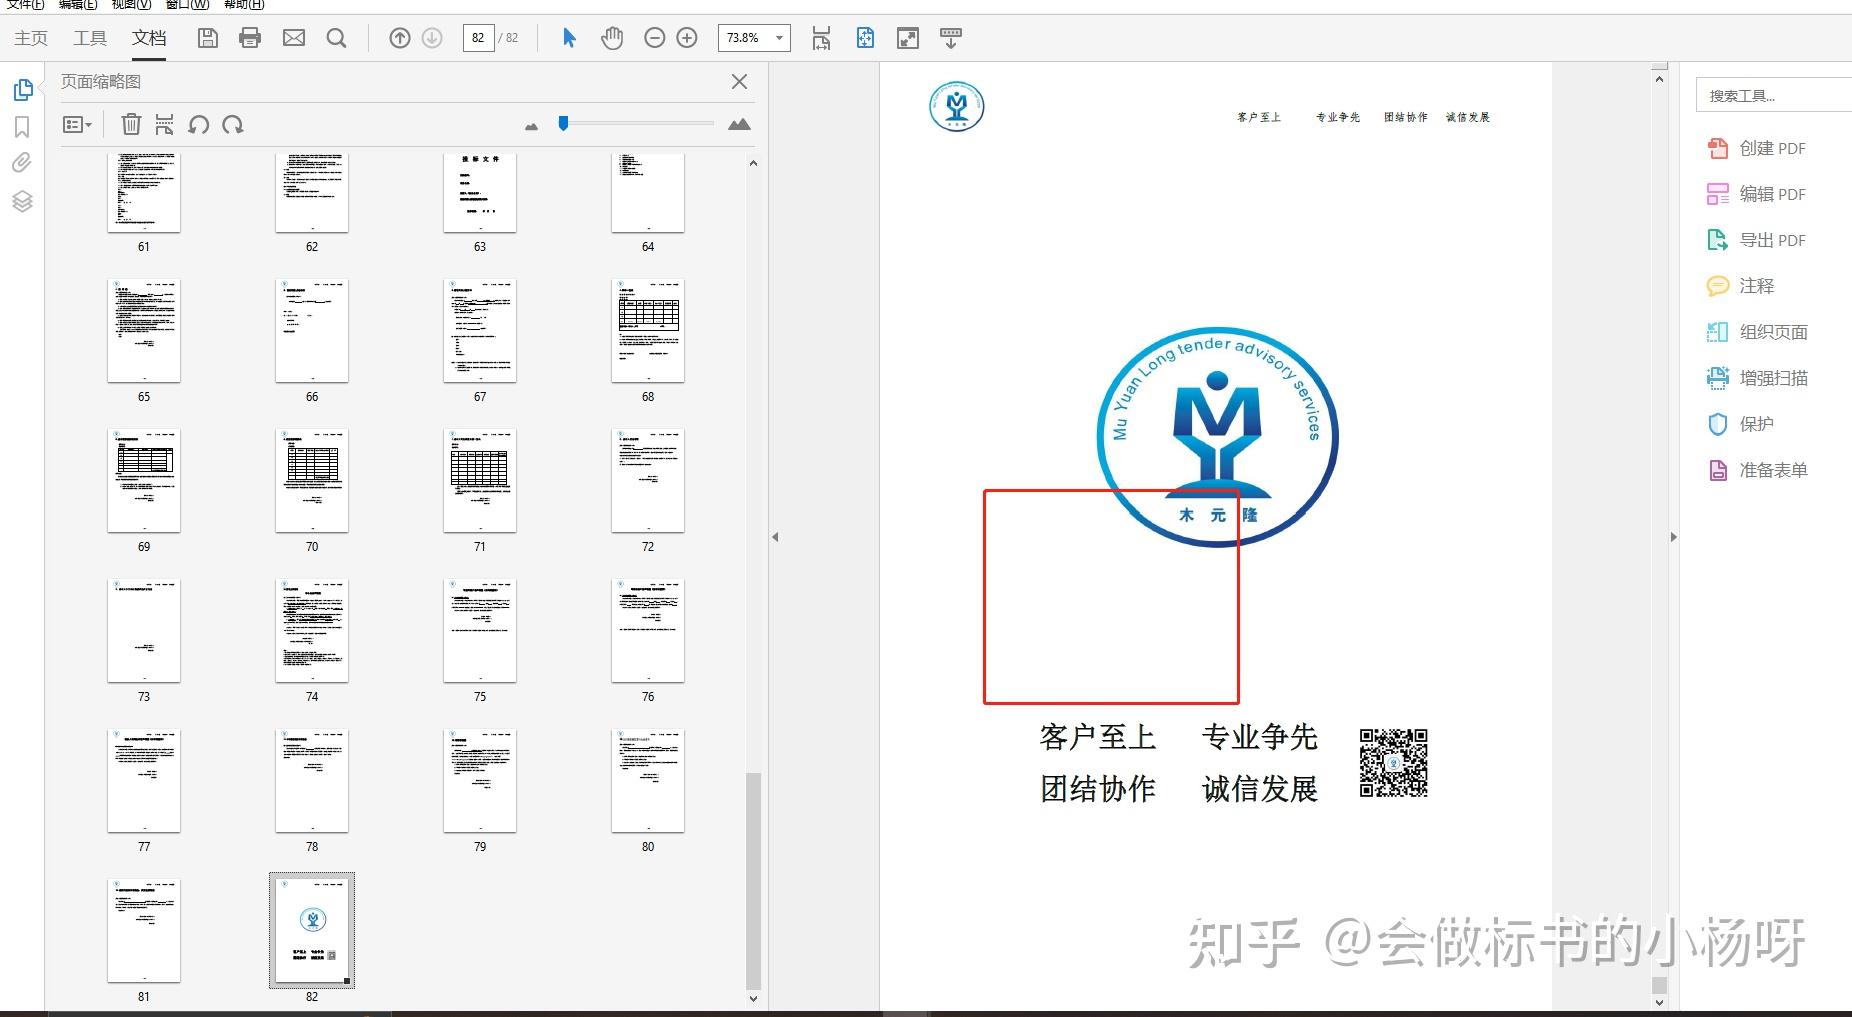Screen dimensions: 1852x1017
Task: Click the print pages icon in thumbnails panel
Action: pos(165,124)
